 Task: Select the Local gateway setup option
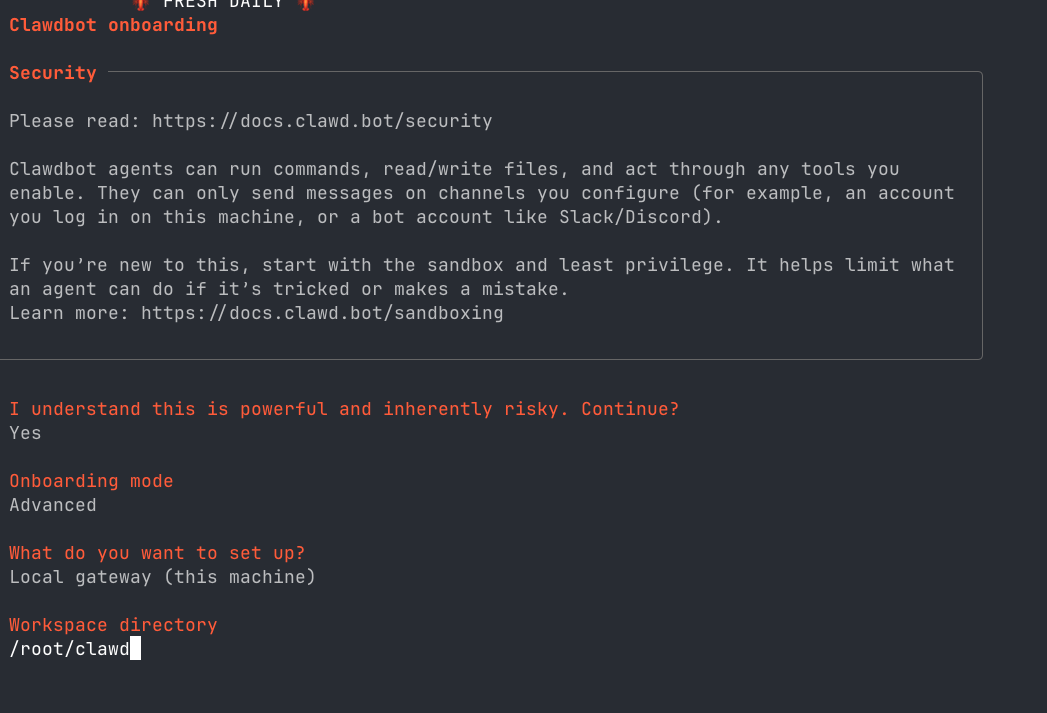[162, 576]
